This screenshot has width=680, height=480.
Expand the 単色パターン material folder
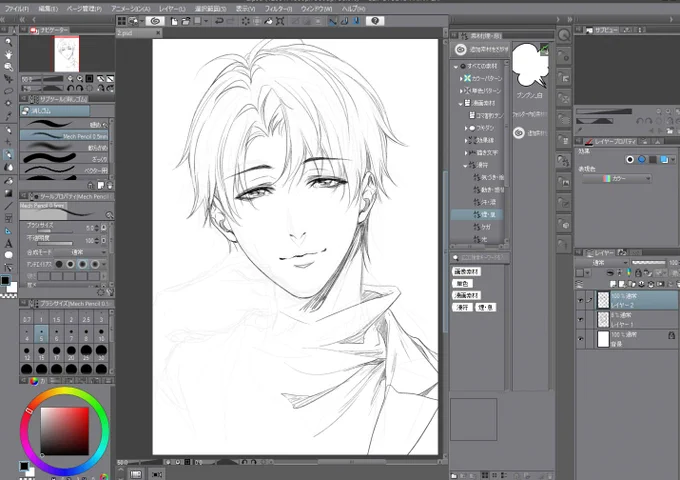(461, 91)
